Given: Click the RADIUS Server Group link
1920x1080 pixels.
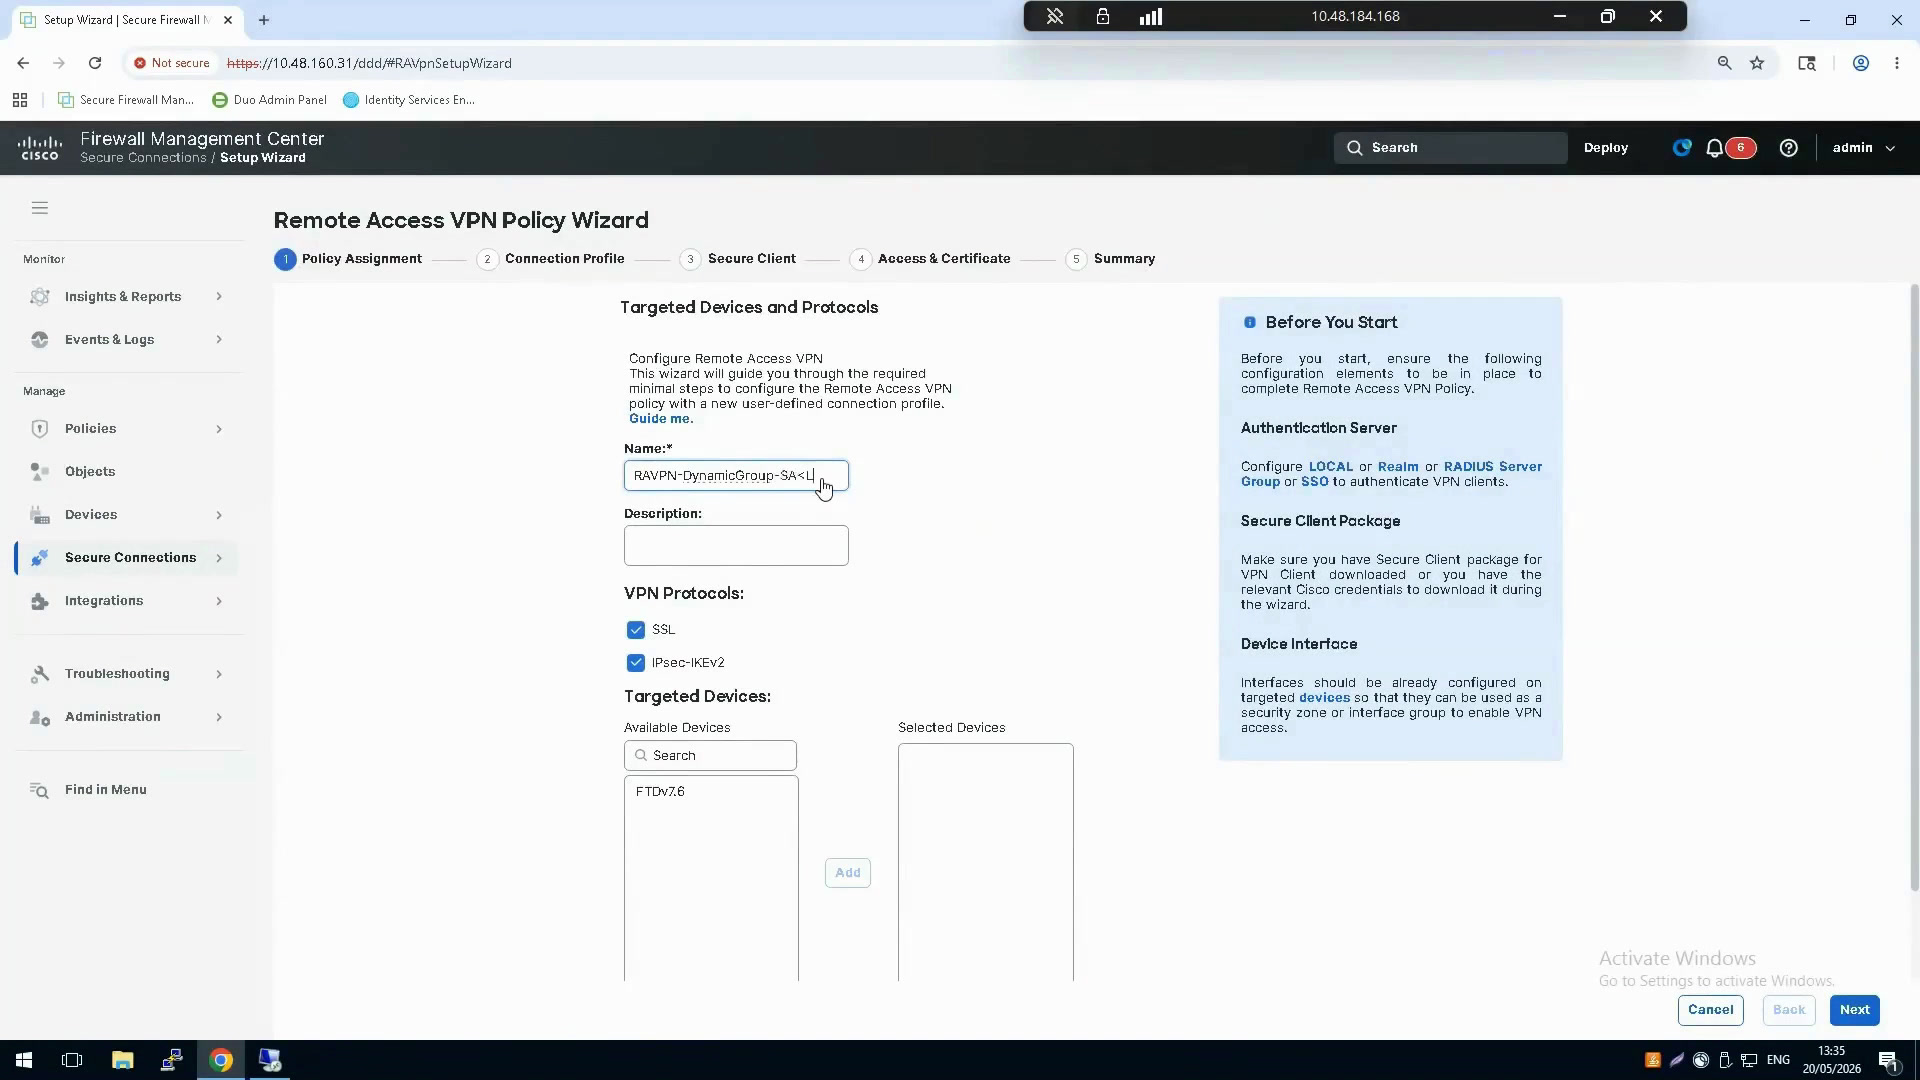Looking at the screenshot, I should (x=1493, y=467).
